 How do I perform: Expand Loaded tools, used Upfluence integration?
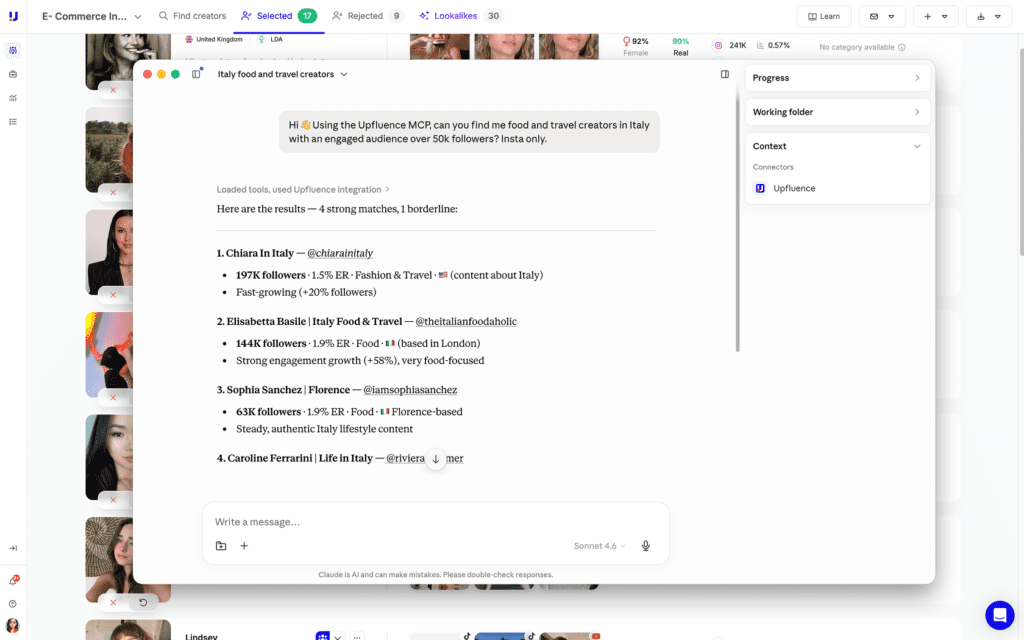(303, 189)
